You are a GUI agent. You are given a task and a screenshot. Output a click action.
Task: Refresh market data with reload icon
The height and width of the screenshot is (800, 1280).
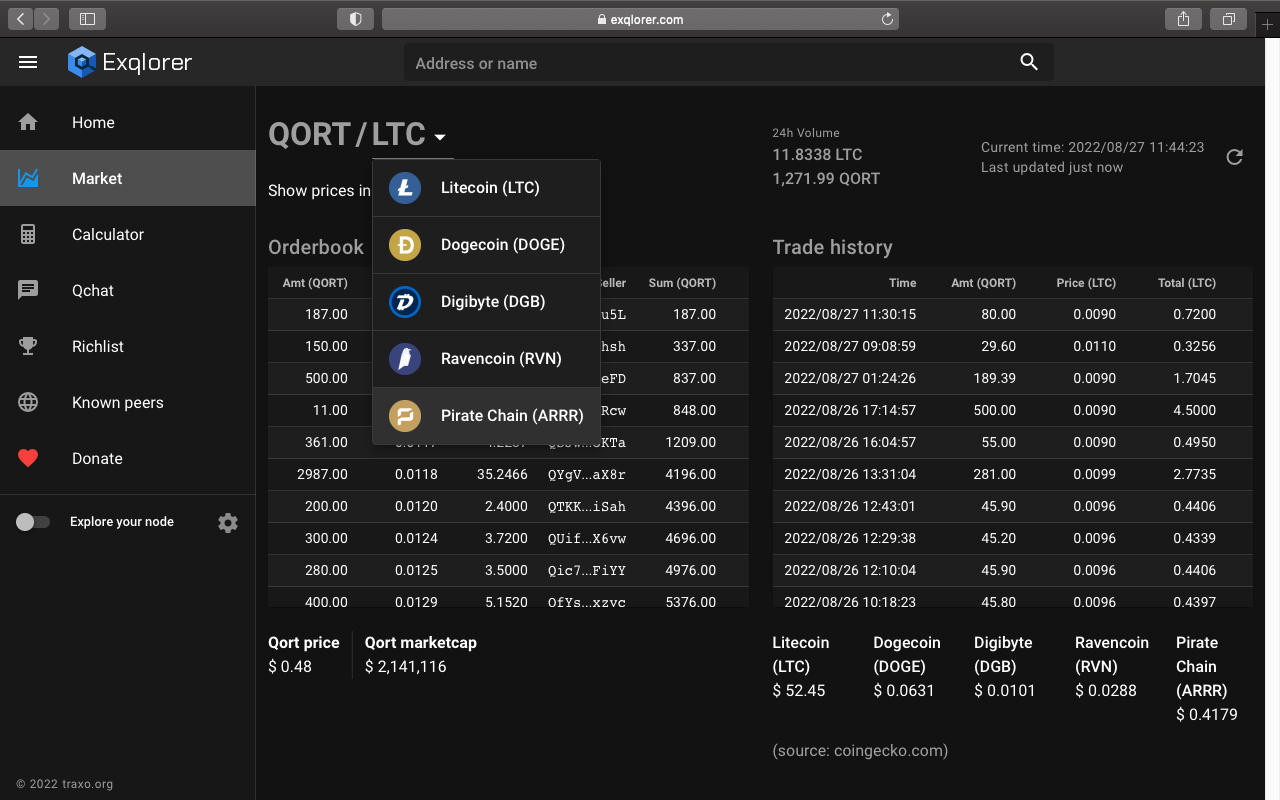1235,157
